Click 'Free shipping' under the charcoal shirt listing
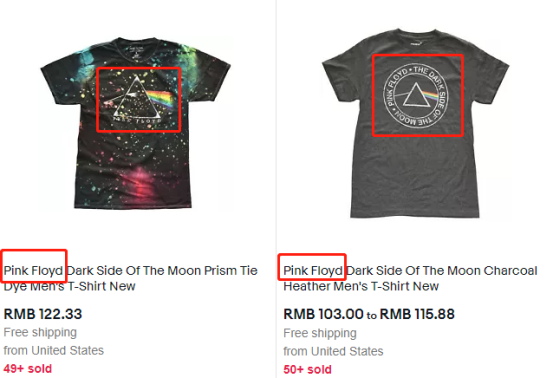Screen dimensions: 554x378 click(x=320, y=333)
